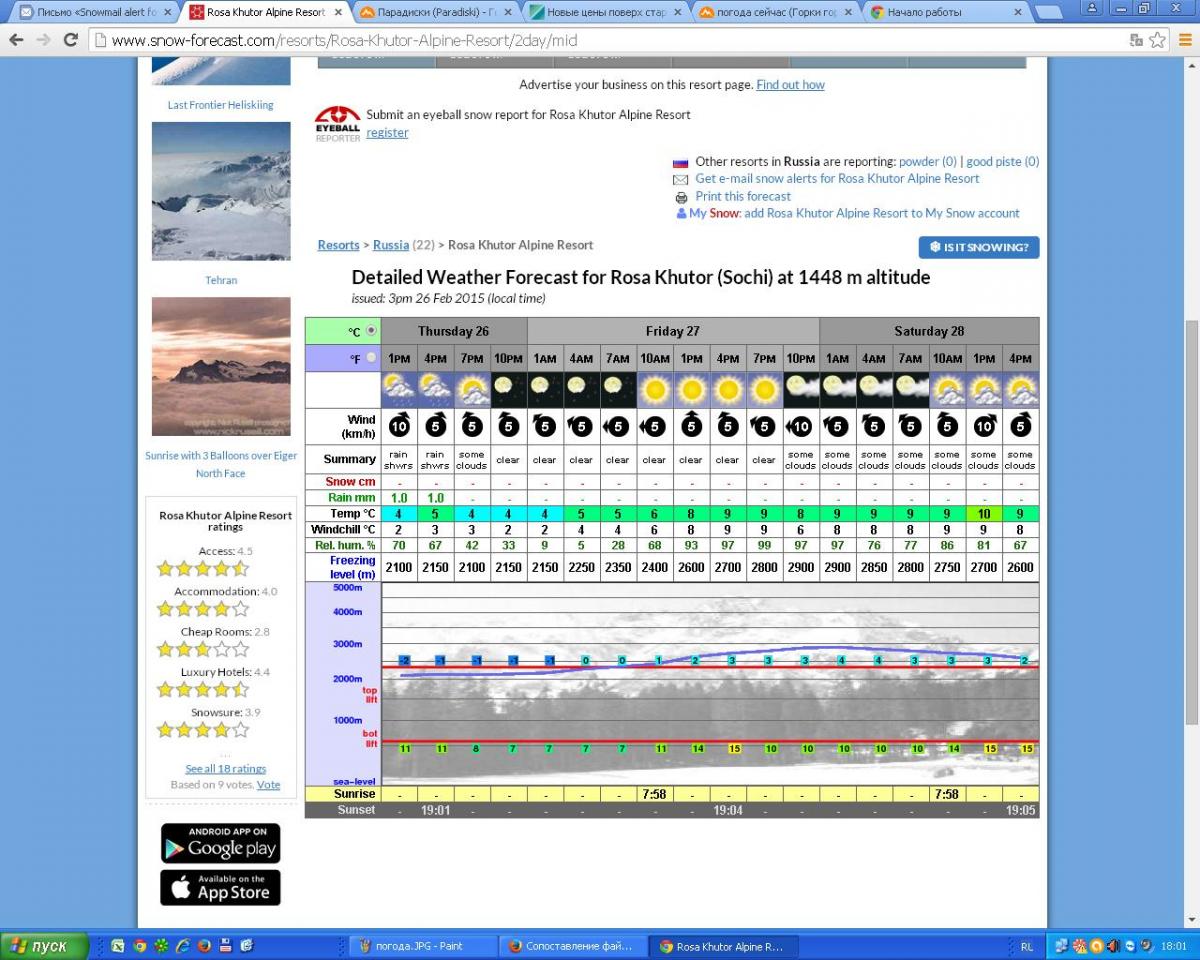The image size is (1200, 960).
Task: Open the Chrome menu button
Action: point(1183,40)
